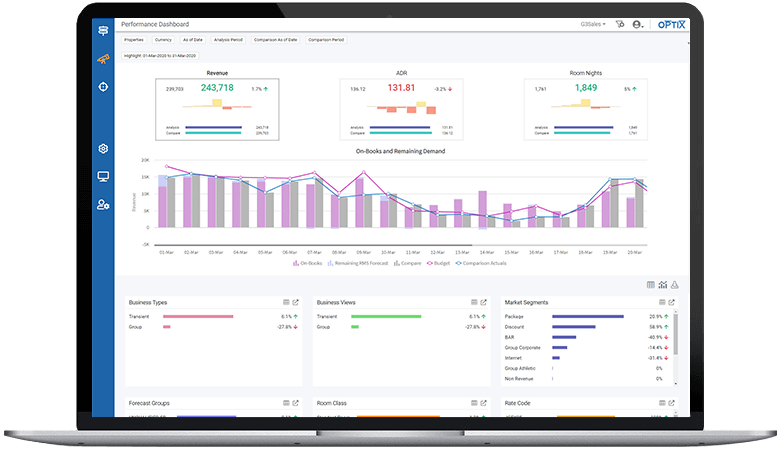The width and height of the screenshot is (784, 456).
Task: Toggle Comparison Actuals legend entry
Action: coord(481,263)
